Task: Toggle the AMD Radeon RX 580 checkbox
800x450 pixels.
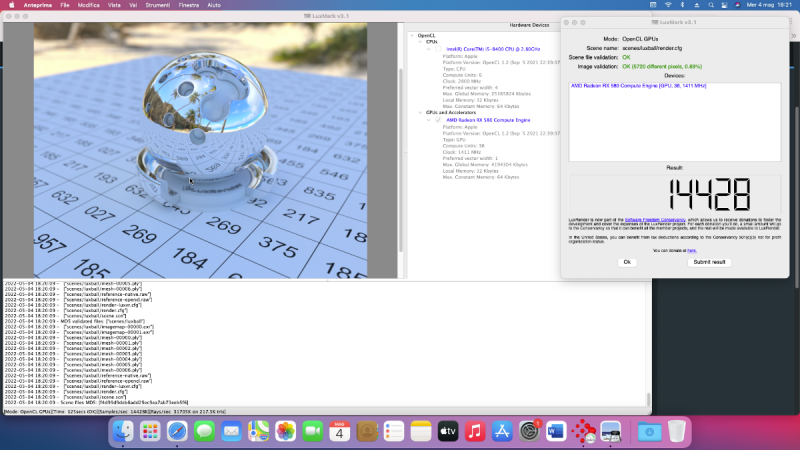Action: click(x=438, y=120)
